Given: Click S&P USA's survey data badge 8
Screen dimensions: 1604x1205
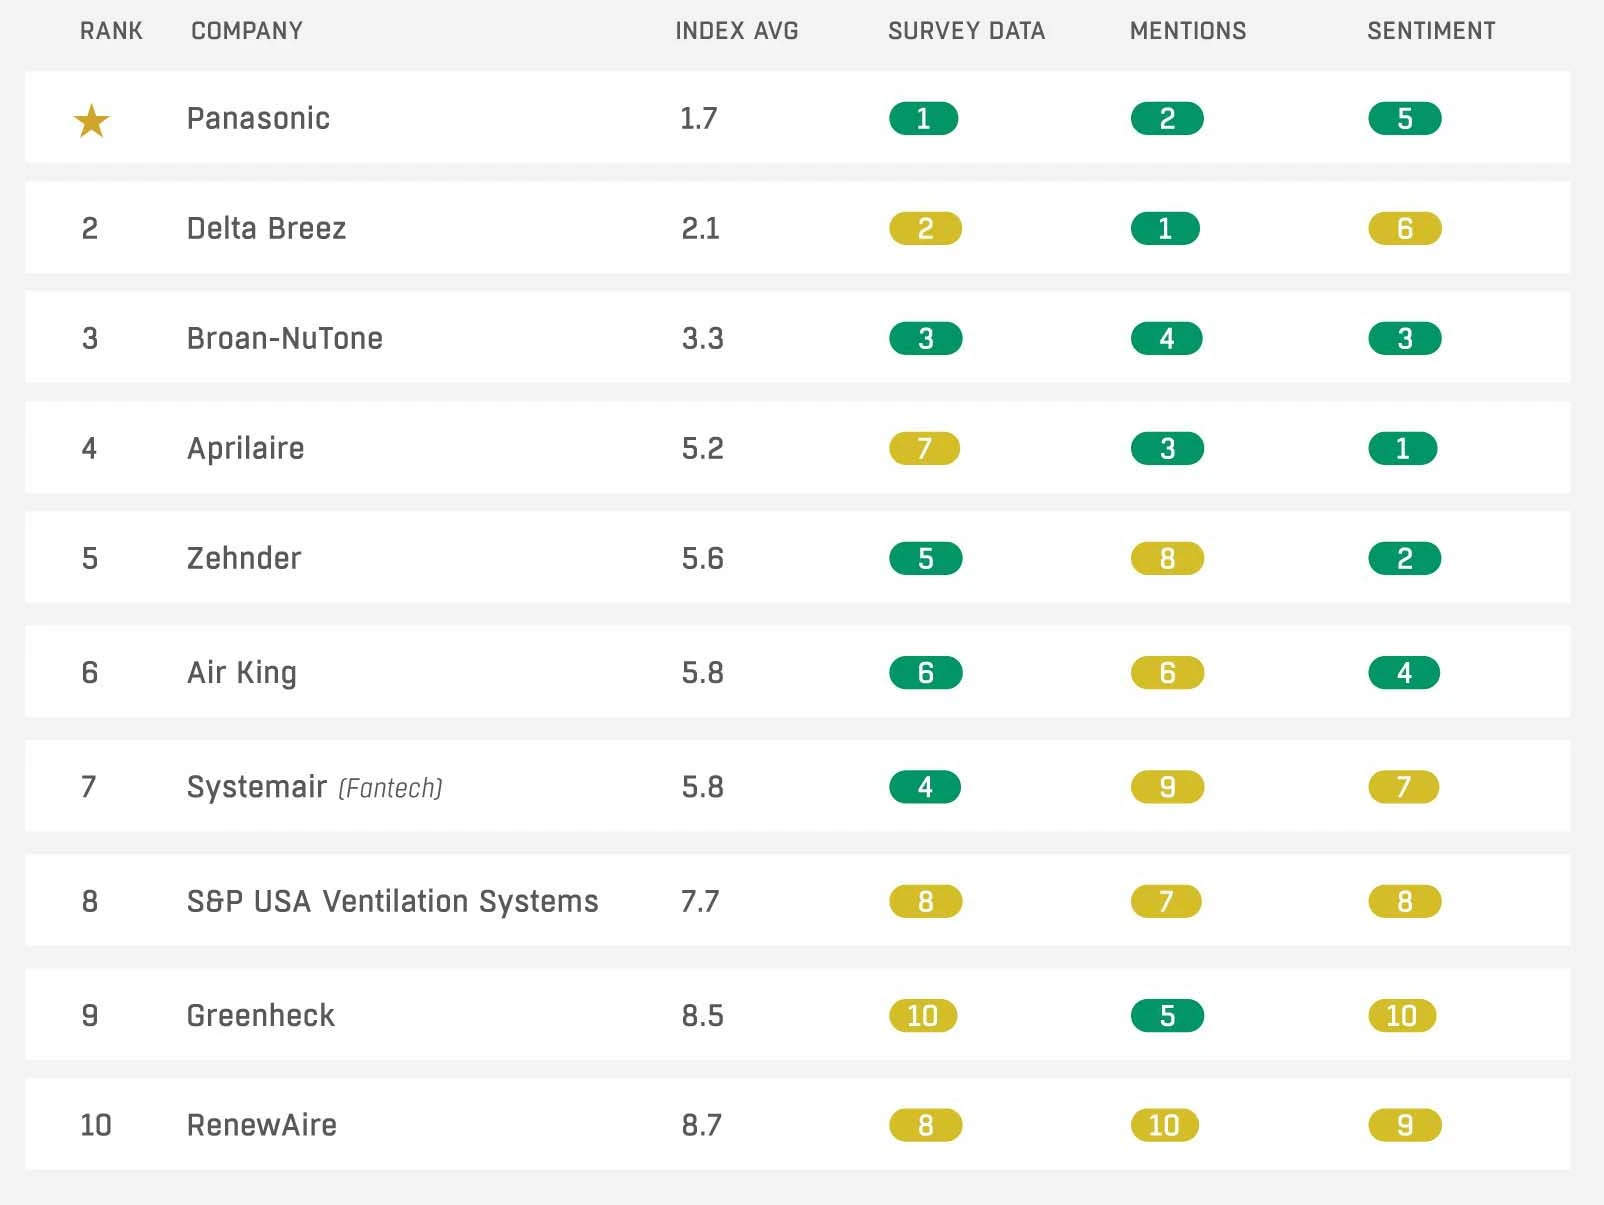Looking at the screenshot, I should 926,902.
